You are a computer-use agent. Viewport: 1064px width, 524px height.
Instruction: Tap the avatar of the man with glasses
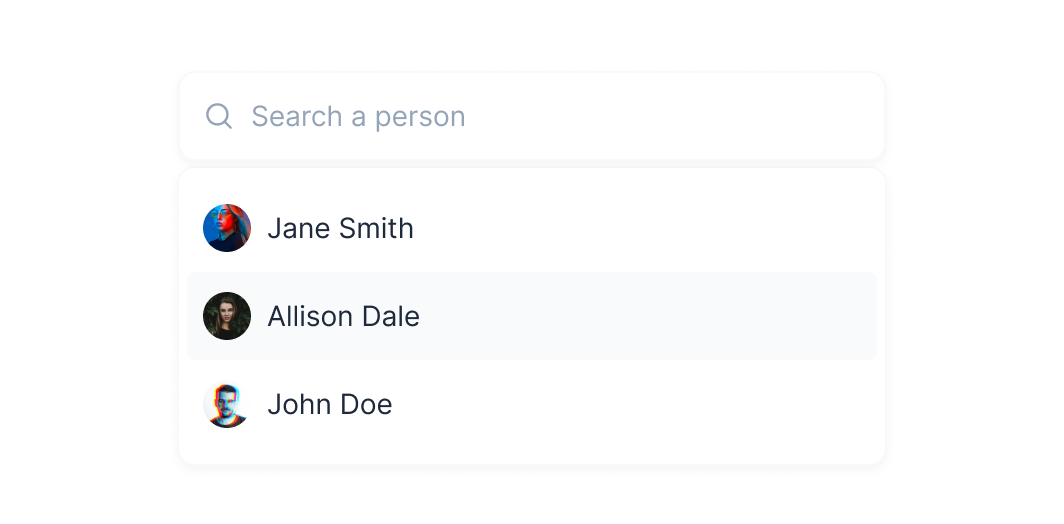tap(227, 404)
